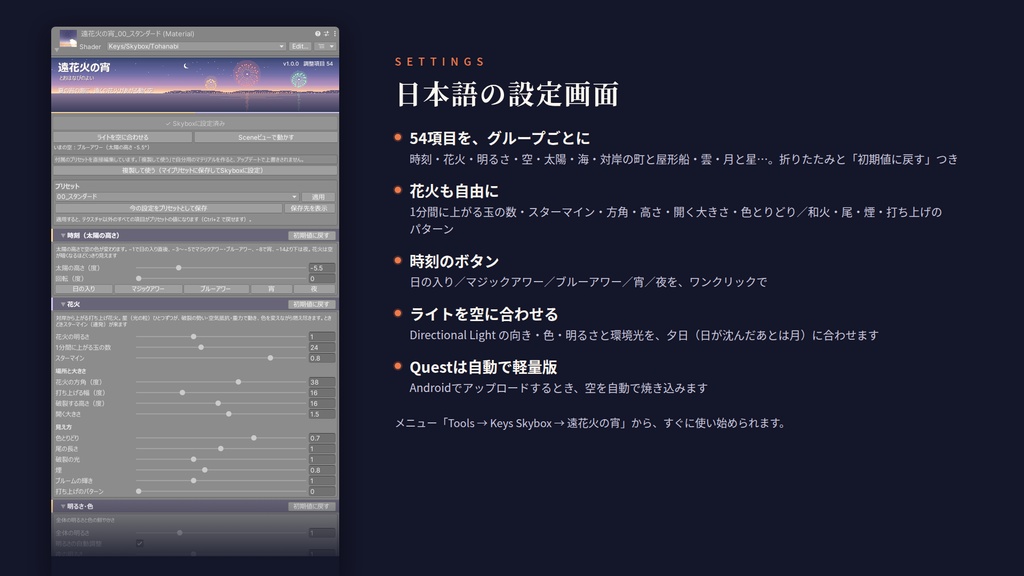This screenshot has height=576, width=1024.
Task: Click the 花火の明るさ slider
Action: click(221, 336)
